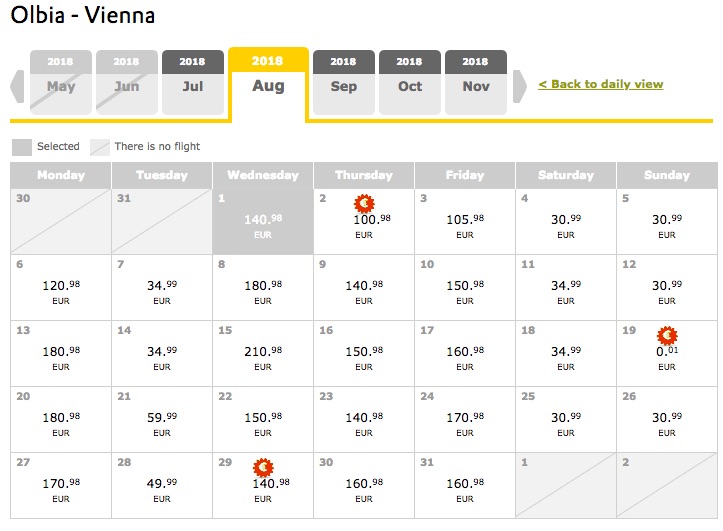Choose the August 28 fare of 49.99 EUR
Viewport: 723px width, 531px height.
[162, 485]
